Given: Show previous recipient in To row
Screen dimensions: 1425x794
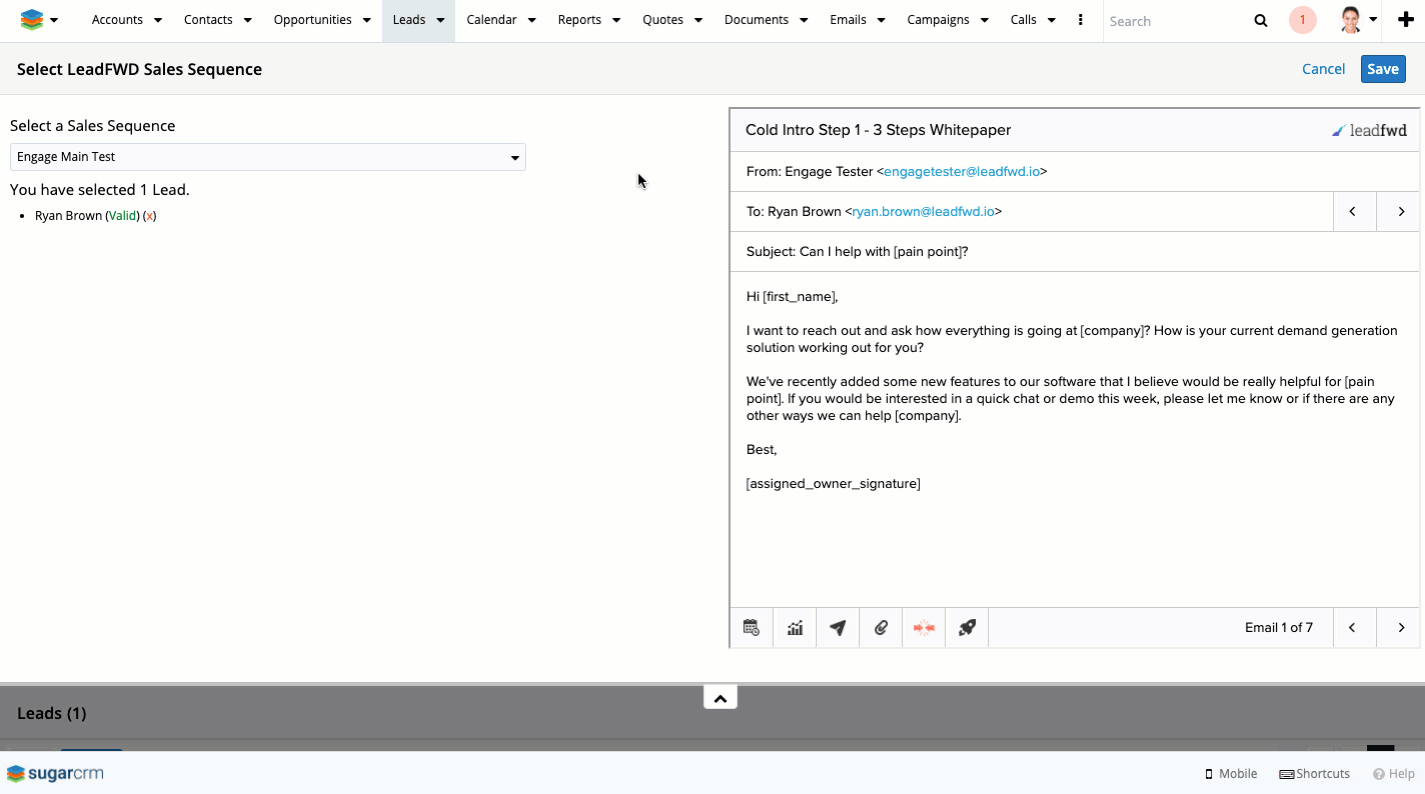Looking at the screenshot, I should (1352, 211).
